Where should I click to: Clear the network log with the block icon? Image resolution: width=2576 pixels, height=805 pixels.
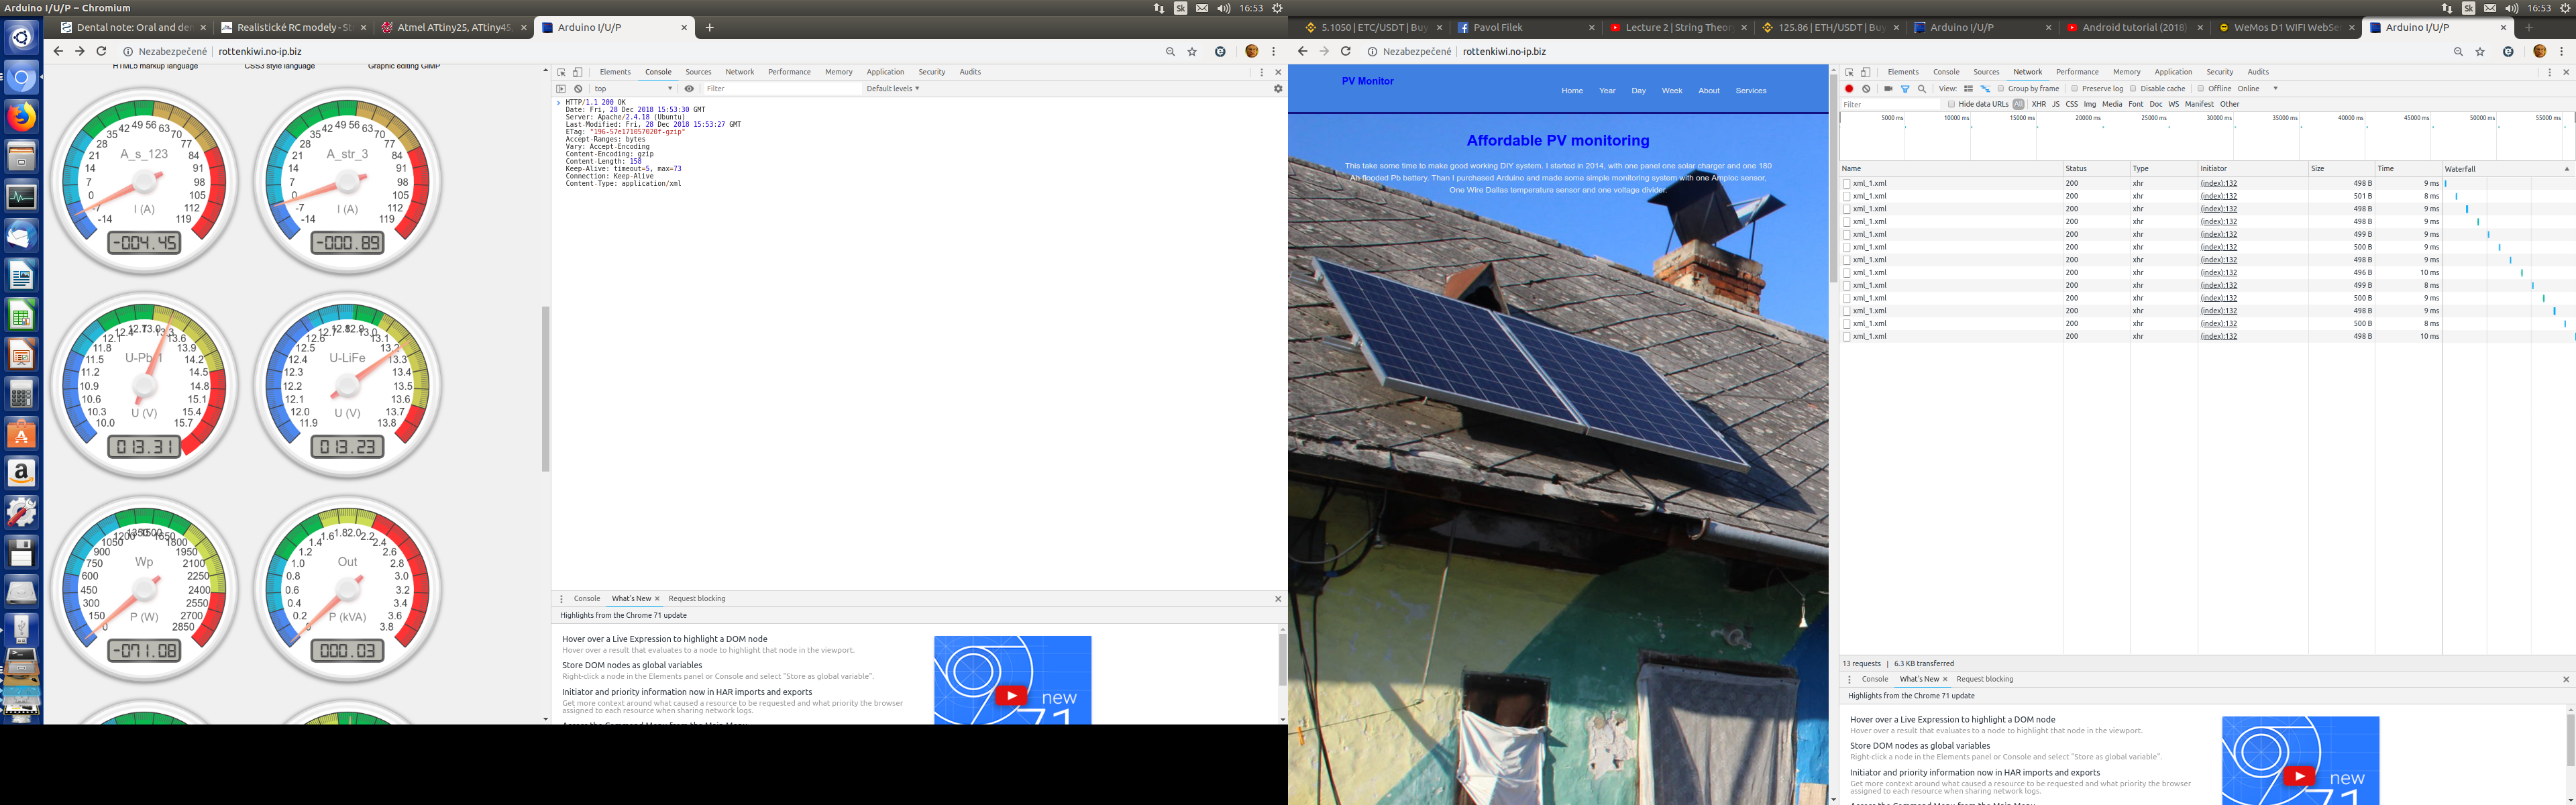pyautogui.click(x=1866, y=89)
